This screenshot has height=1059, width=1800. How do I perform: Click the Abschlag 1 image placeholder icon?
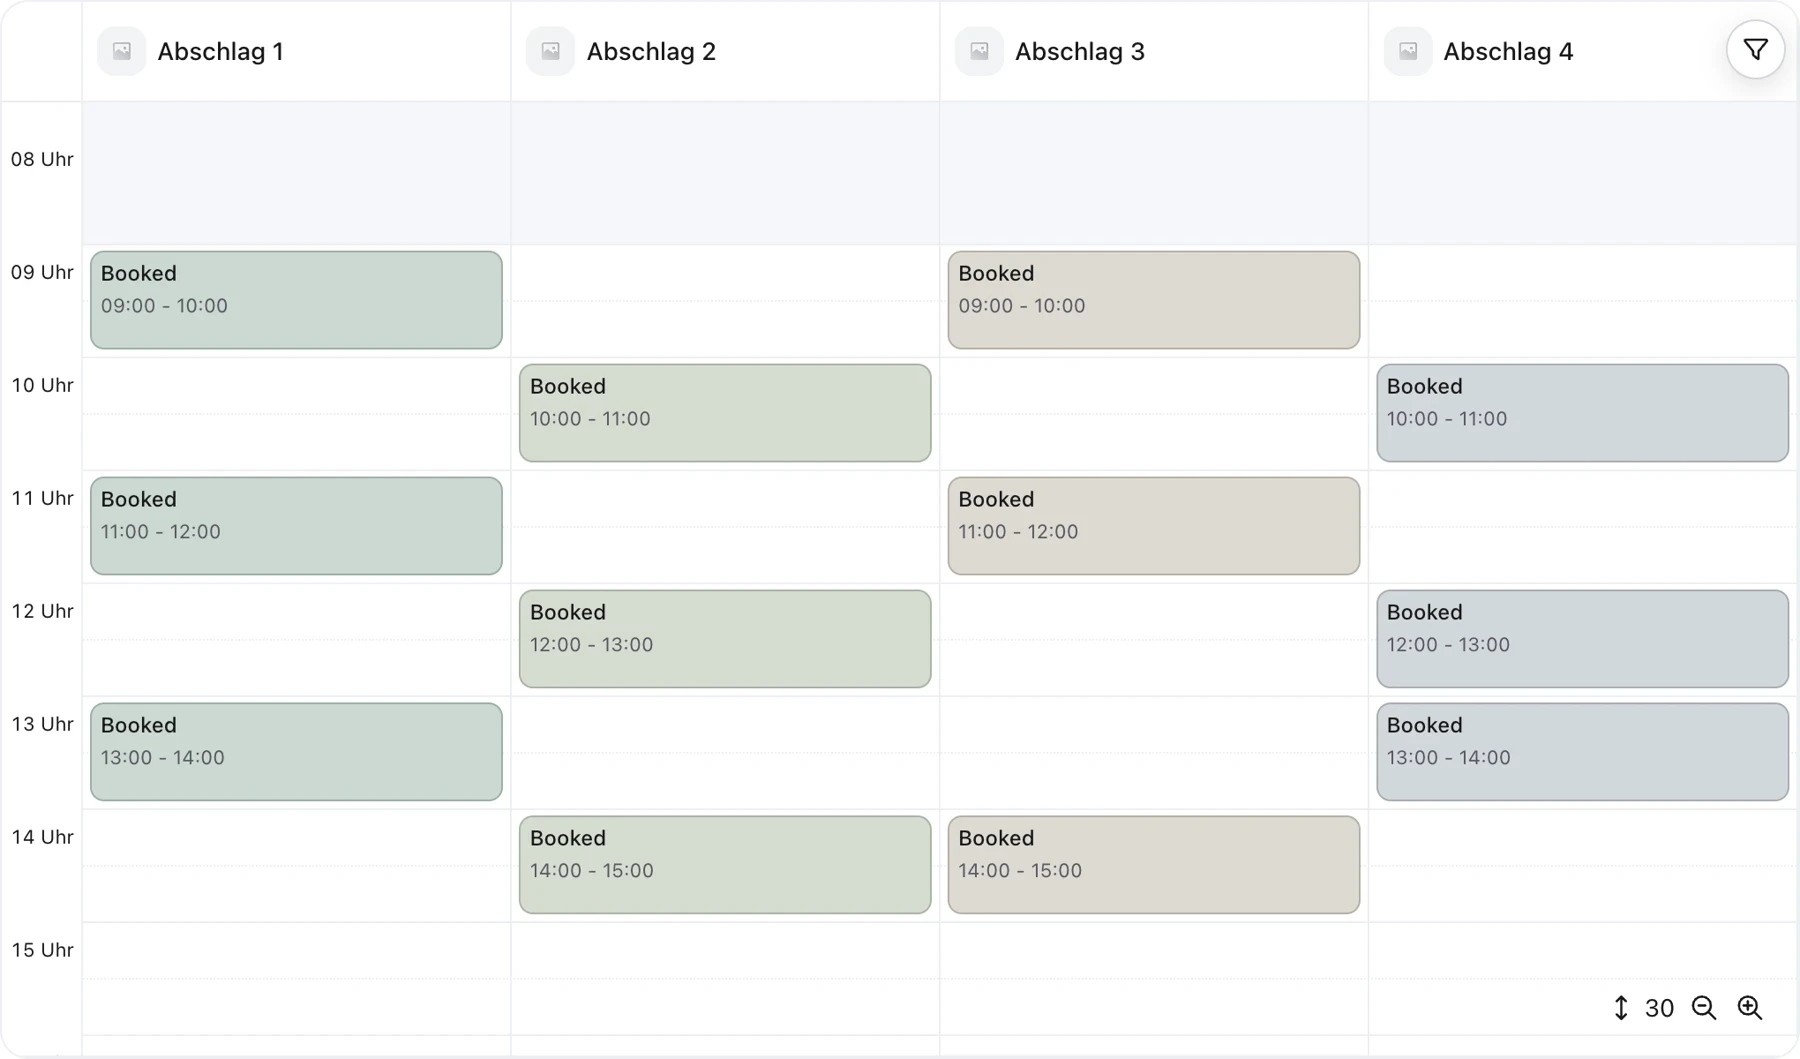point(122,51)
